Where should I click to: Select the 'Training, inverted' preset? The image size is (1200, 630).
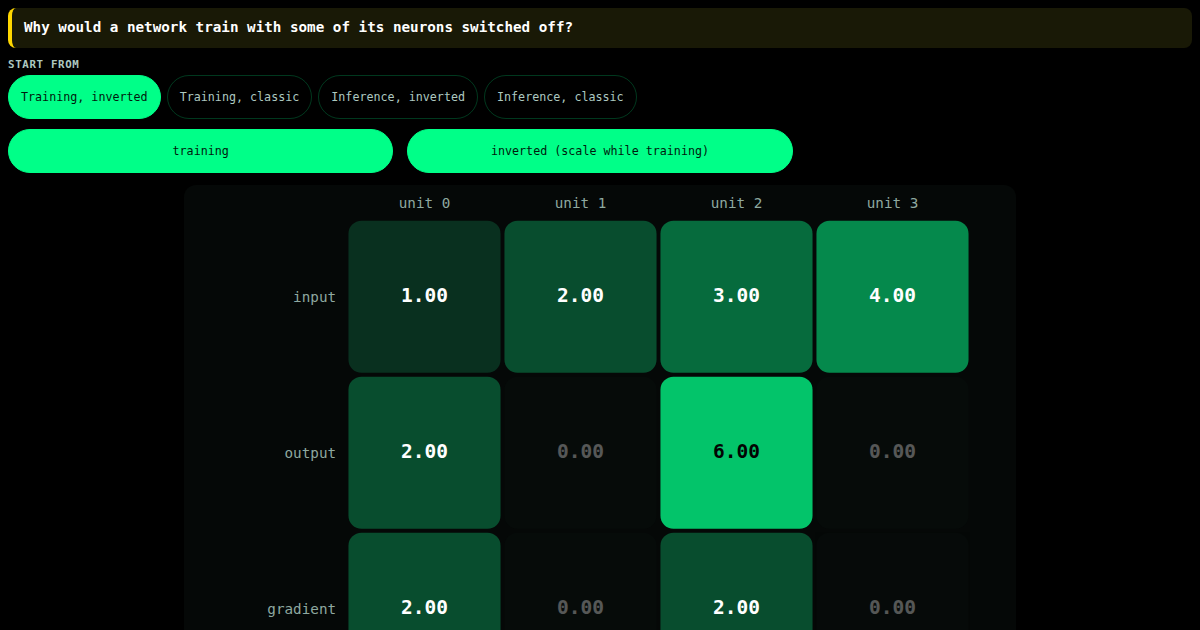84,97
